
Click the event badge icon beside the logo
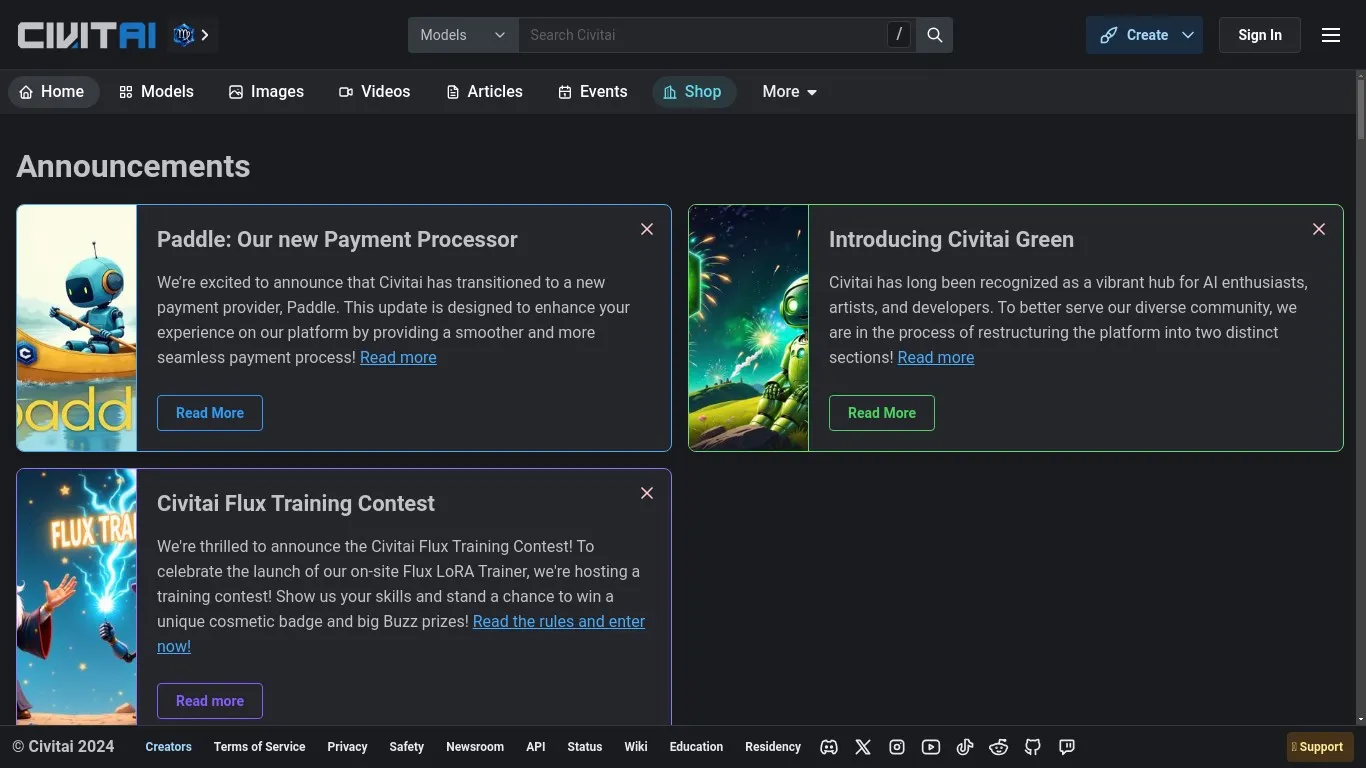[x=183, y=34]
